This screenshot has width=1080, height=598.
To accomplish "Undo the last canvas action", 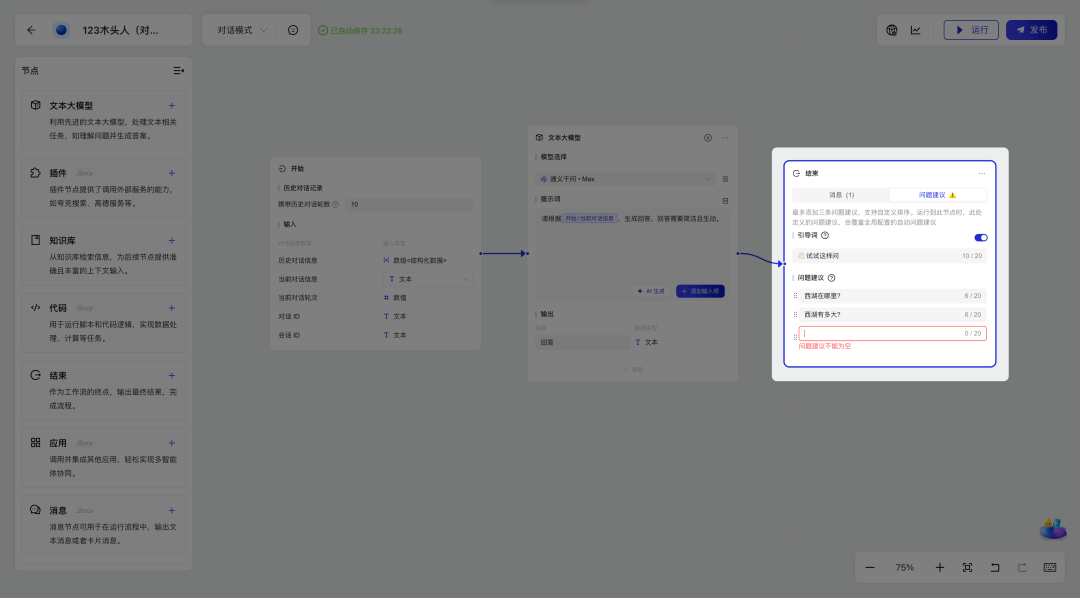I will coord(995,568).
